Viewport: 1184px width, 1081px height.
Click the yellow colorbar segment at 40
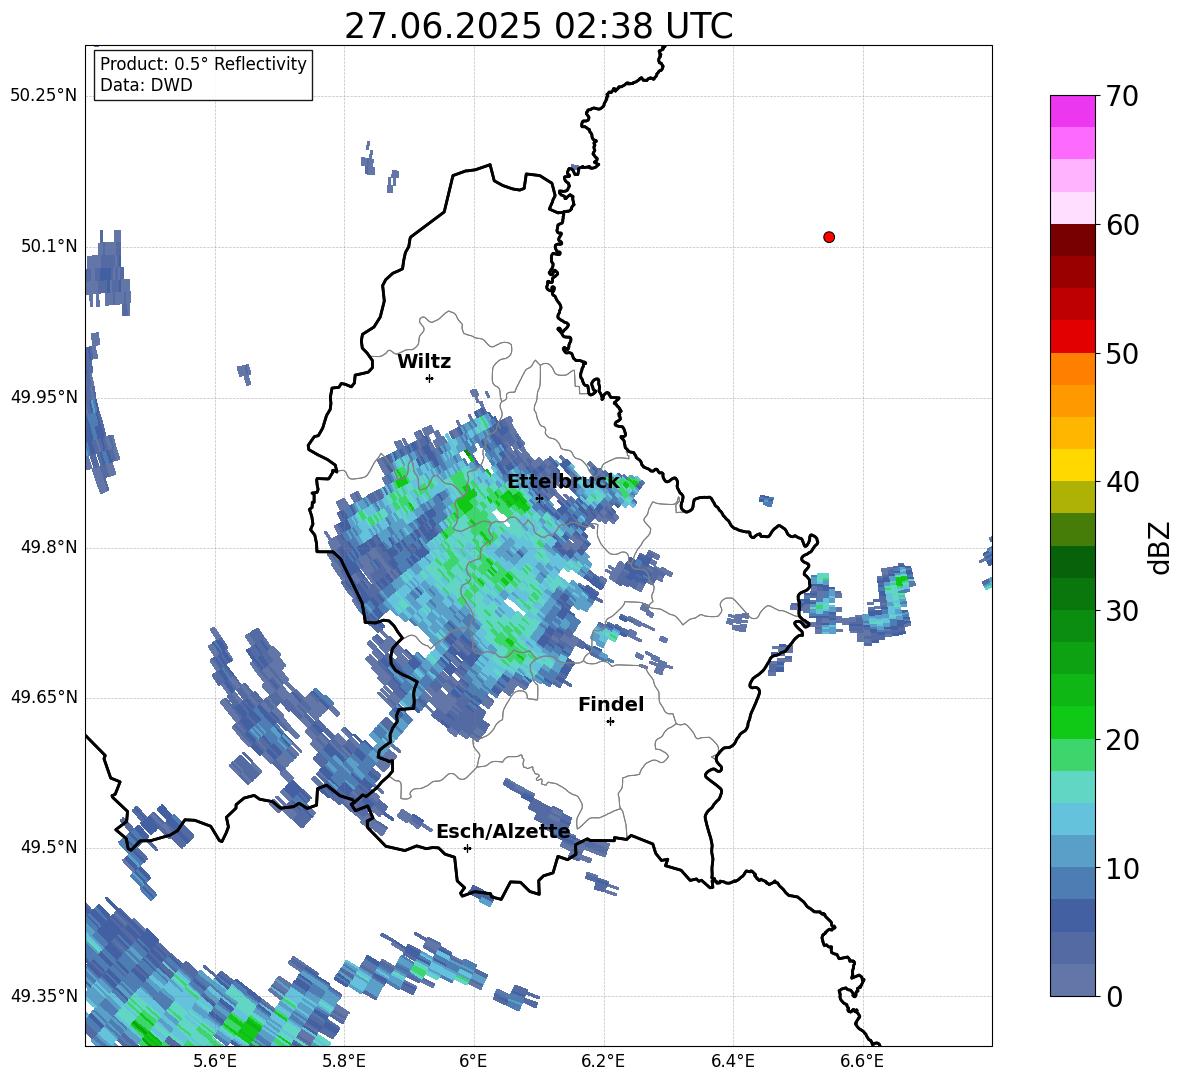[x=1072, y=465]
